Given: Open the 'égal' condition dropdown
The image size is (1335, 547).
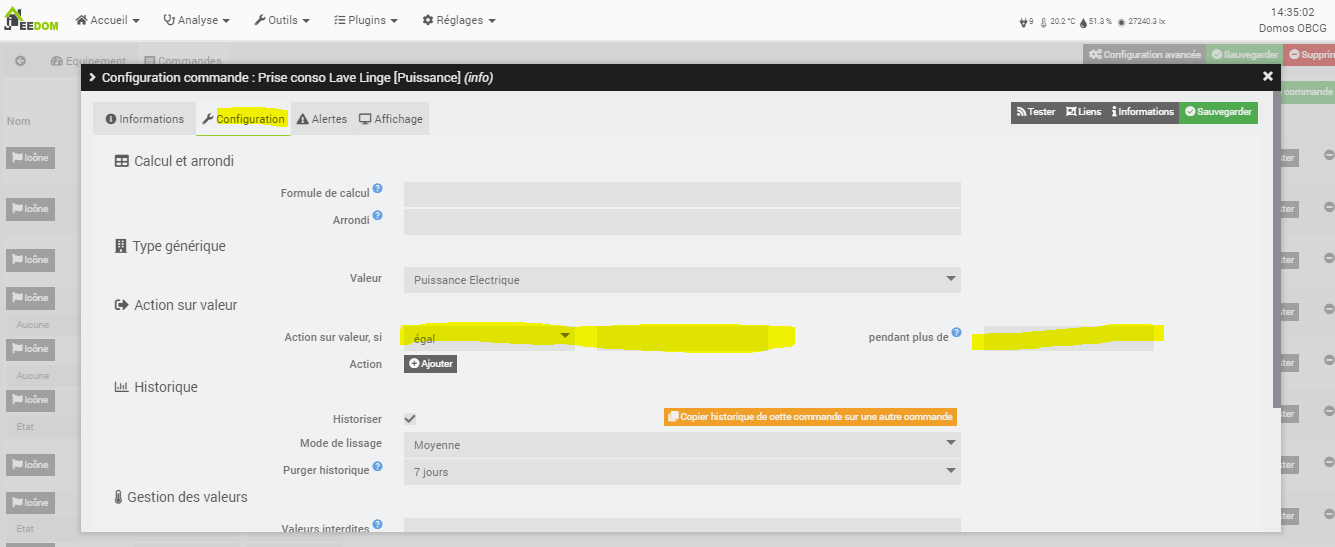Looking at the screenshot, I should (488, 338).
